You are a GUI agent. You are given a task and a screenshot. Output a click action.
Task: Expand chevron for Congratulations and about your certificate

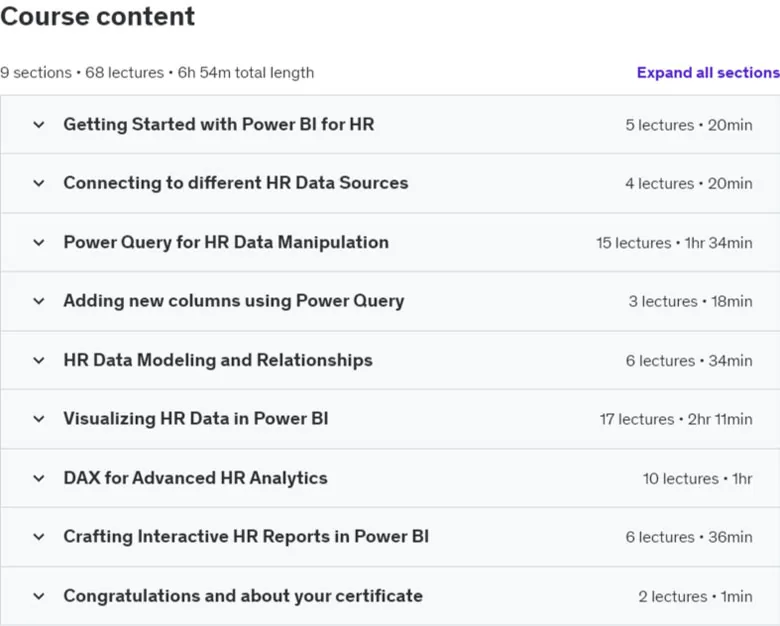coord(39,596)
